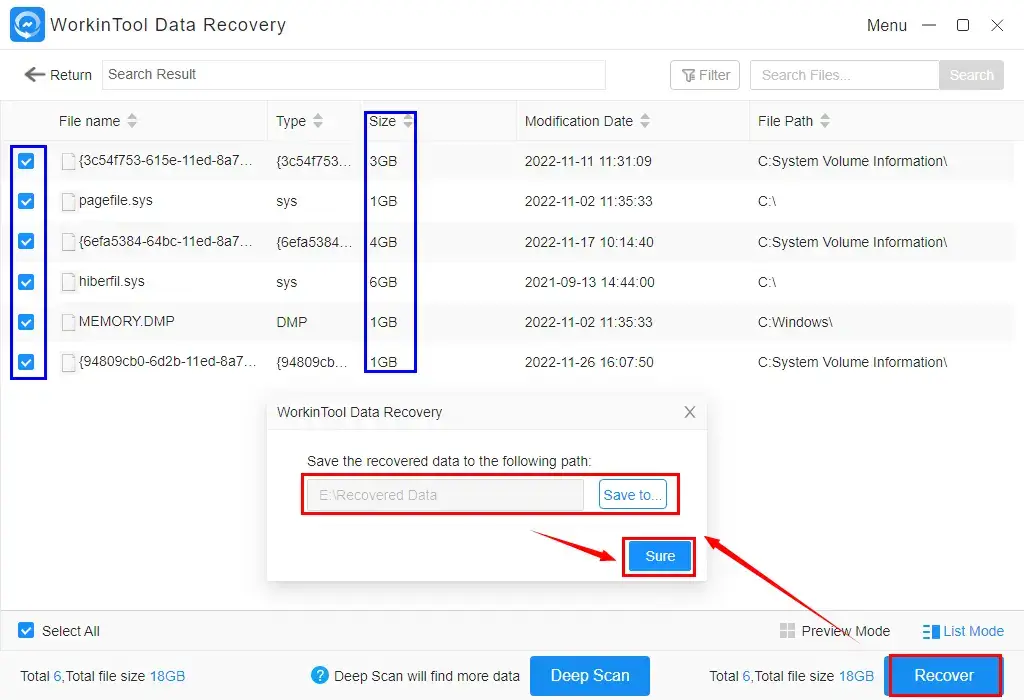Click the C:Windows\ file path cell
The image size is (1024, 700).
[x=795, y=323]
